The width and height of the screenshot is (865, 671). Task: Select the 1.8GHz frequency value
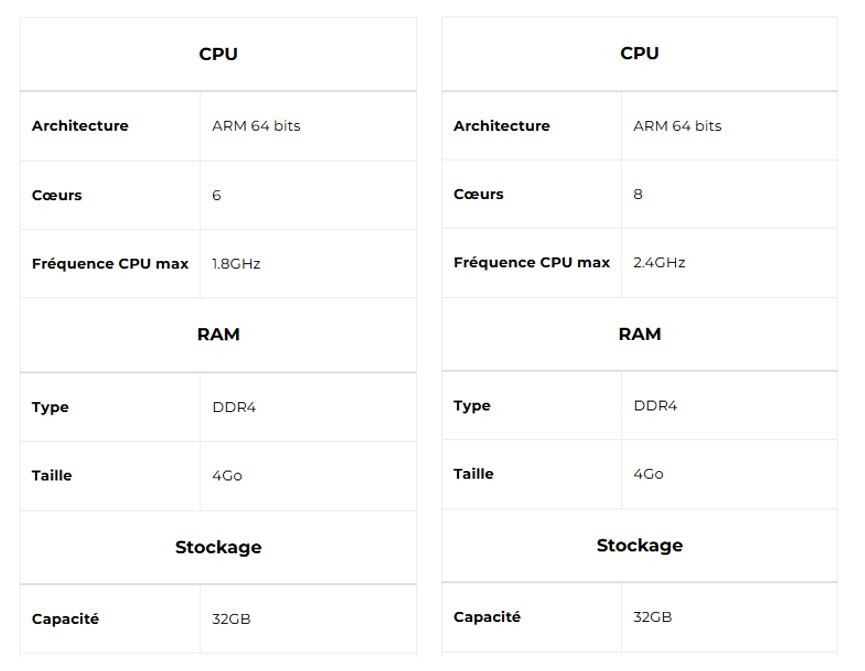point(236,264)
